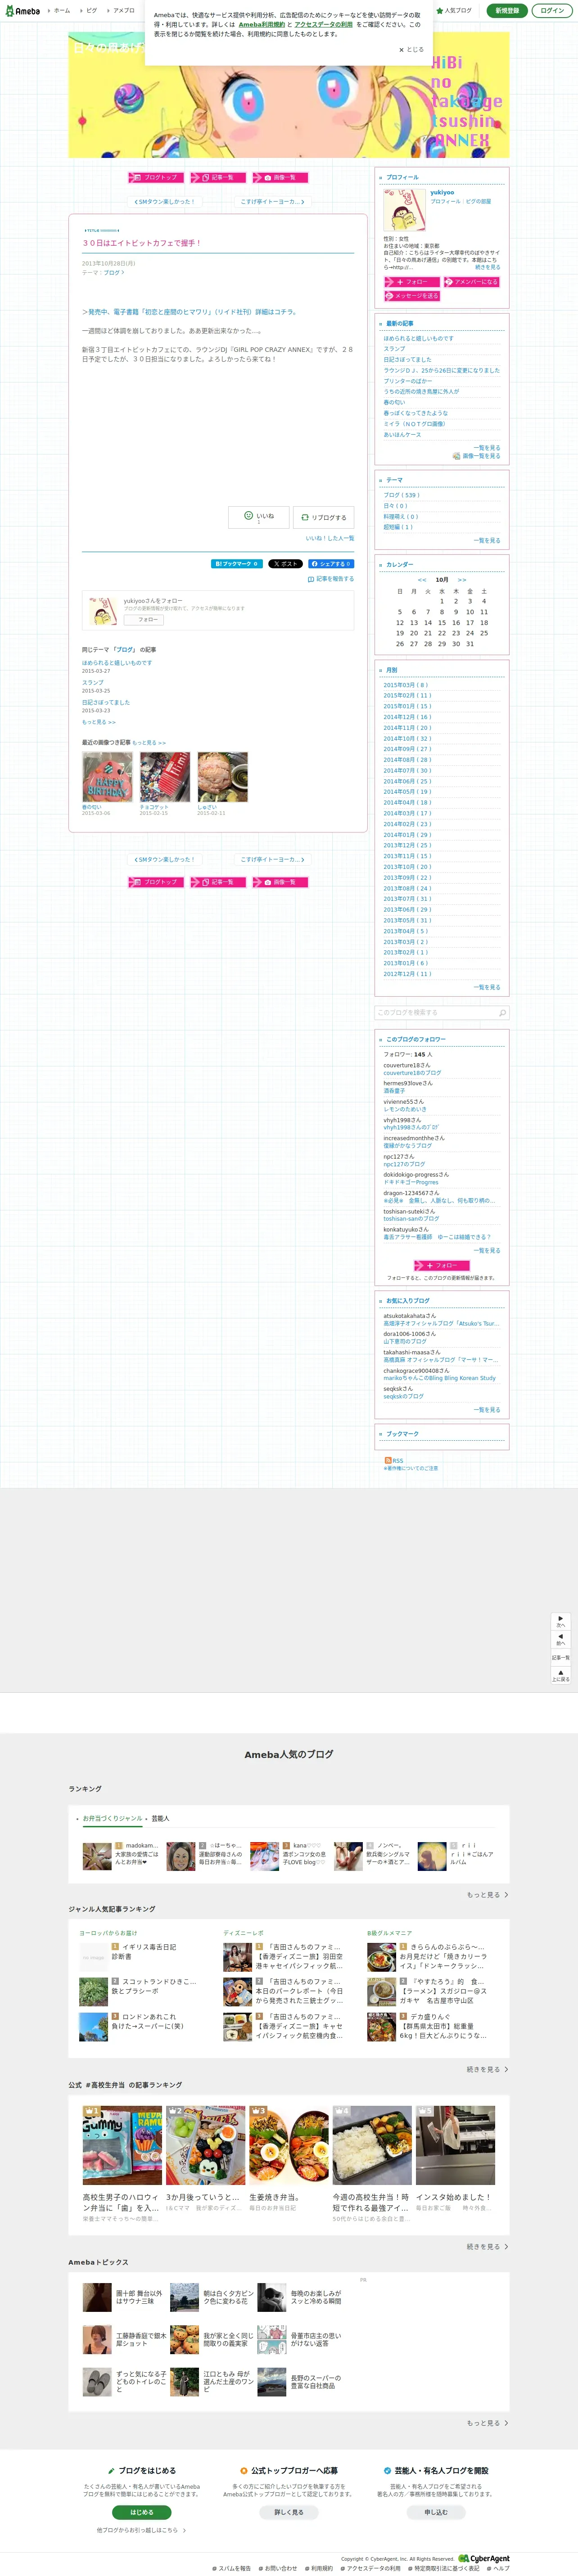Open the 2012年12月 (11) monthly archive
Screen dimensions: 578x2576
[407, 974]
